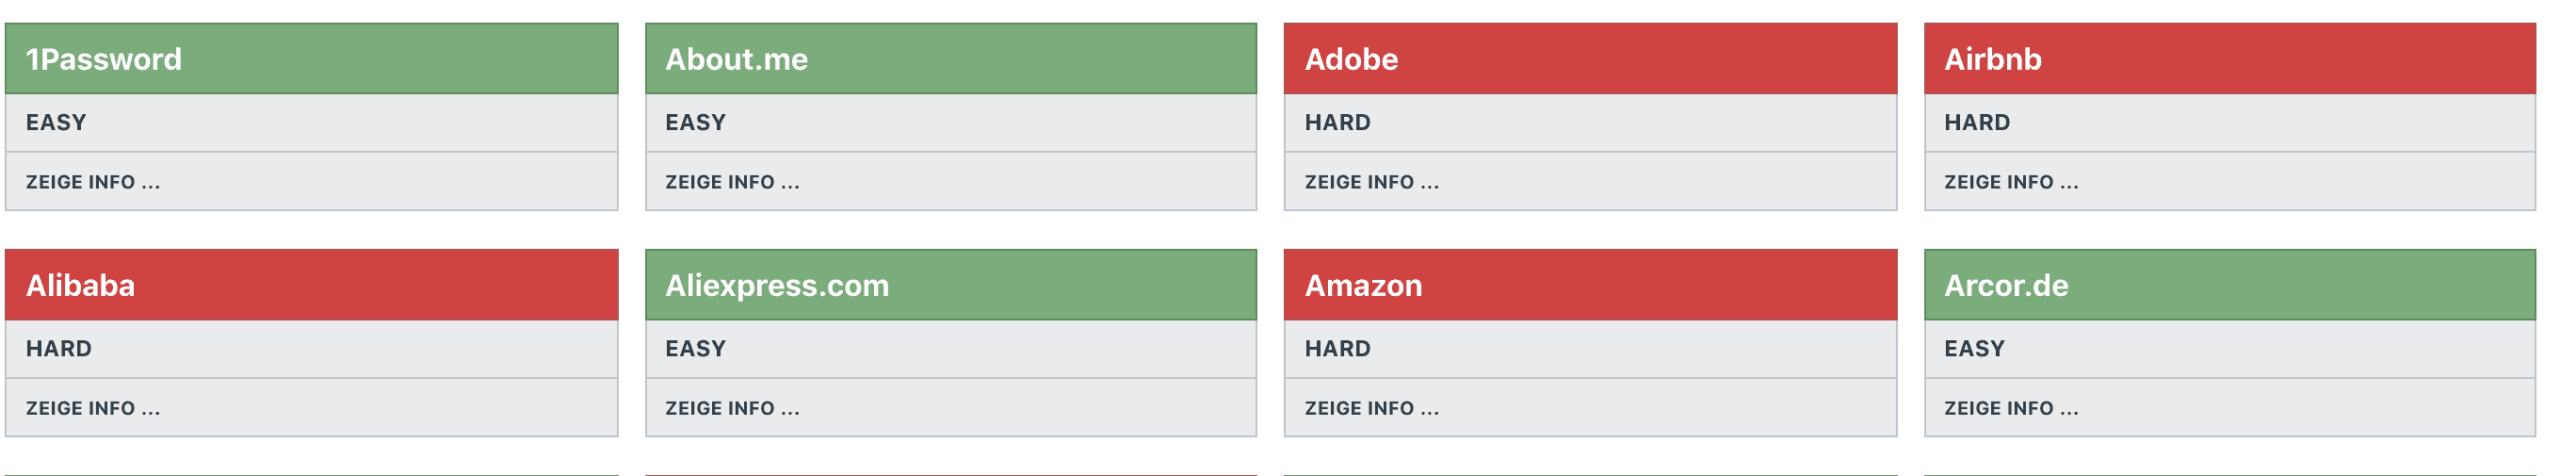Screen dimensions: 2560x476
Task: Expand ZEIGE INFO under About.me
Action: pos(732,182)
